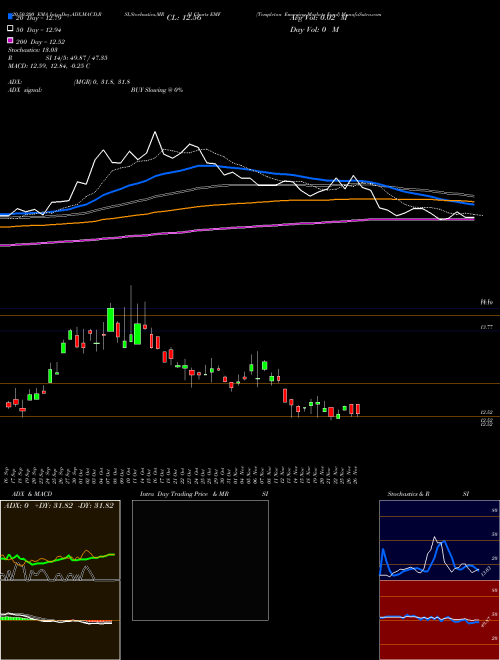The width and height of the screenshot is (500, 660).
Task: Click the 'ADX signal:' label
Action: click(25, 90)
